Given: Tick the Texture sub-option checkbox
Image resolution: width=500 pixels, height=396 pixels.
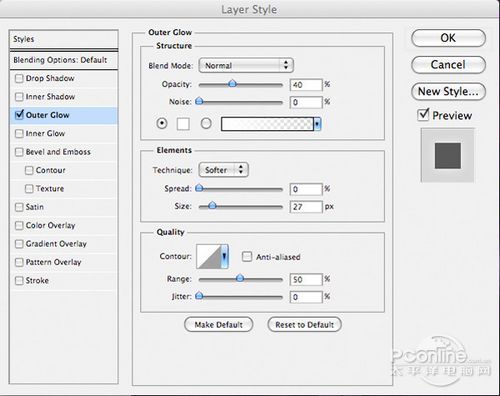Looking at the screenshot, I should click(x=29, y=189).
